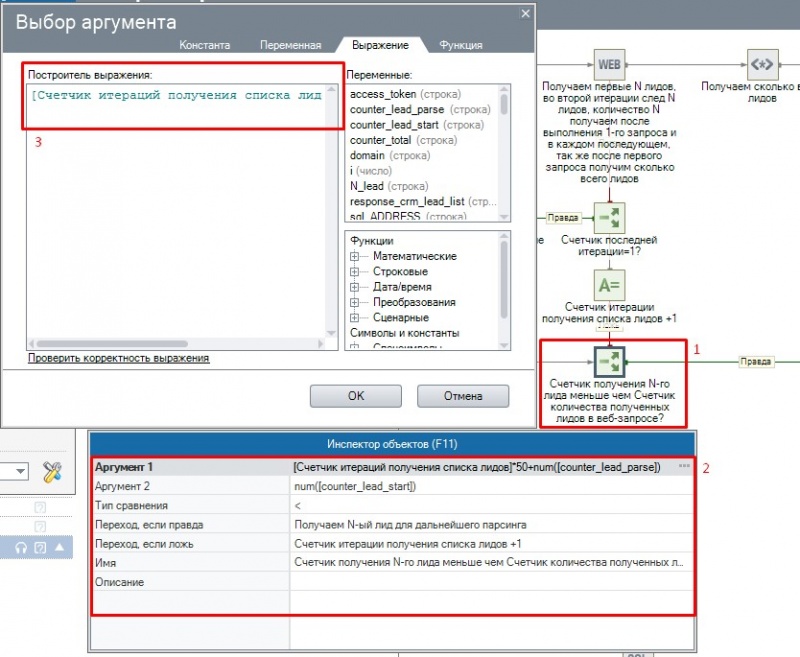Click the 'Аргумент 2' value cell
The width and height of the screenshot is (800, 657).
[491, 486]
